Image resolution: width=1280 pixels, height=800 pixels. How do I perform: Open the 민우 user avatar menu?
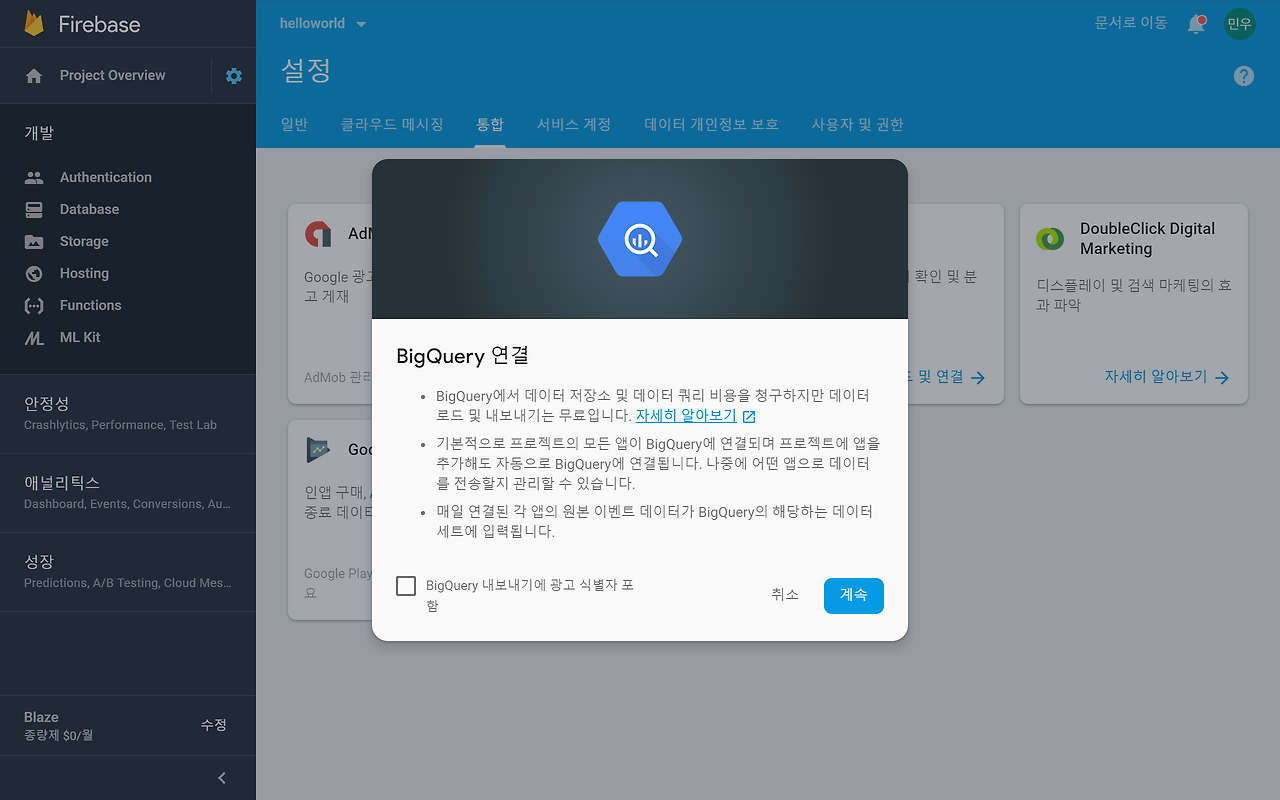(1239, 23)
